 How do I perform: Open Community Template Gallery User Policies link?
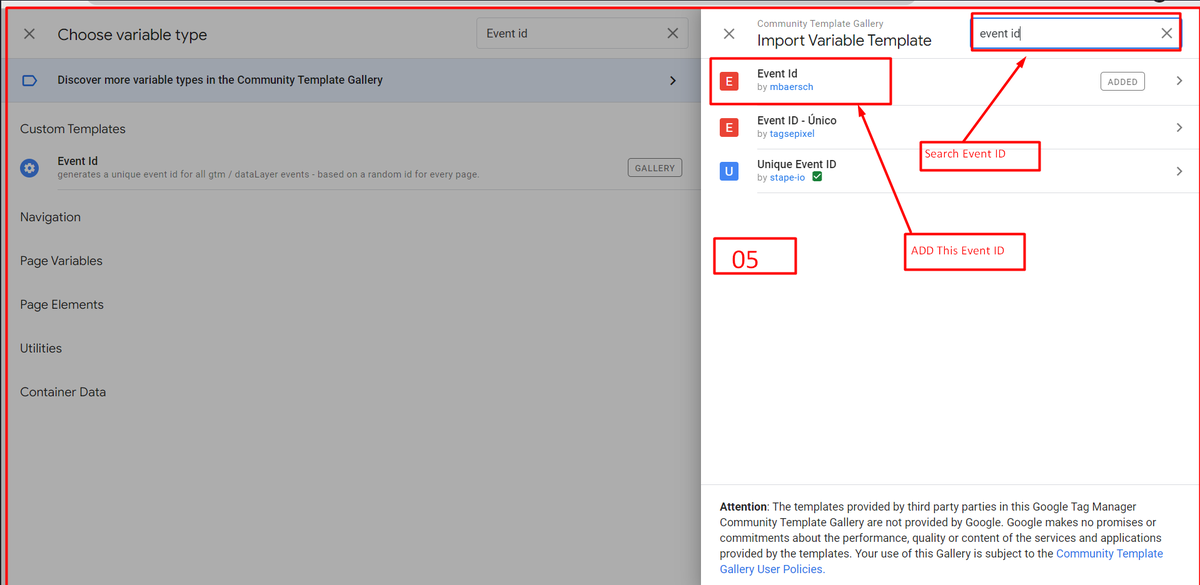(x=942, y=561)
